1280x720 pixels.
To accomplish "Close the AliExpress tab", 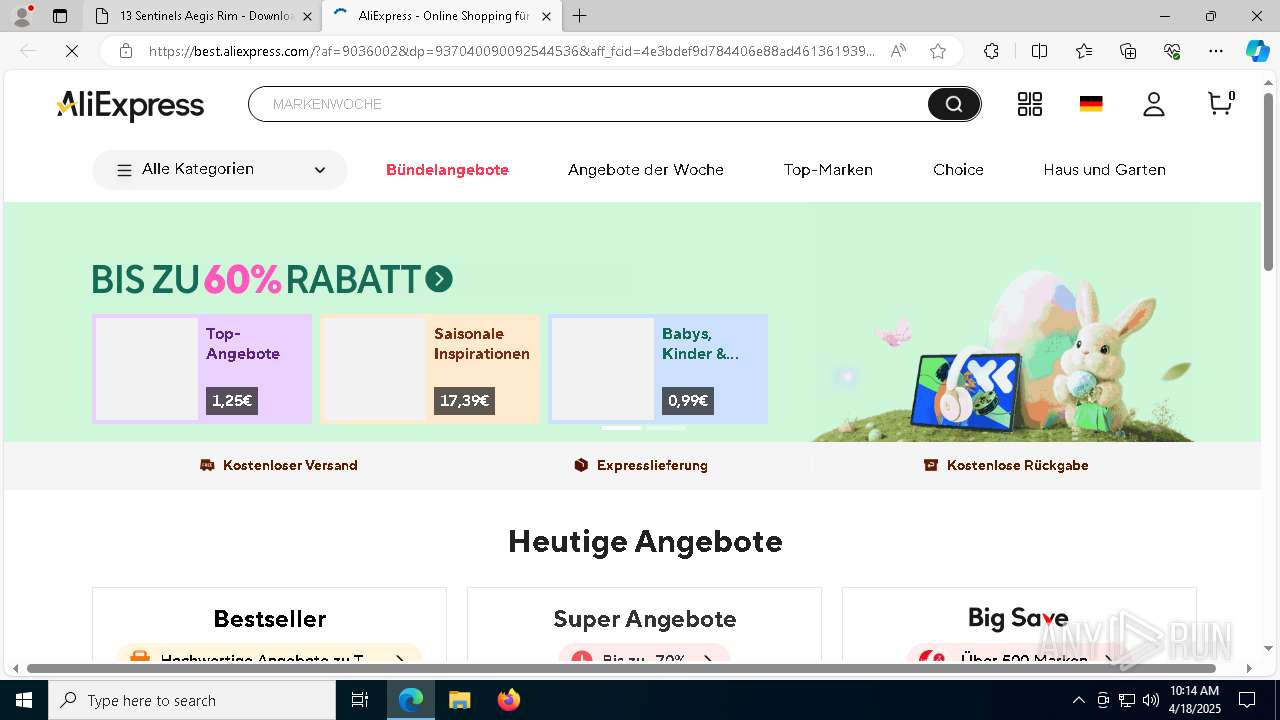I will click(x=546, y=16).
